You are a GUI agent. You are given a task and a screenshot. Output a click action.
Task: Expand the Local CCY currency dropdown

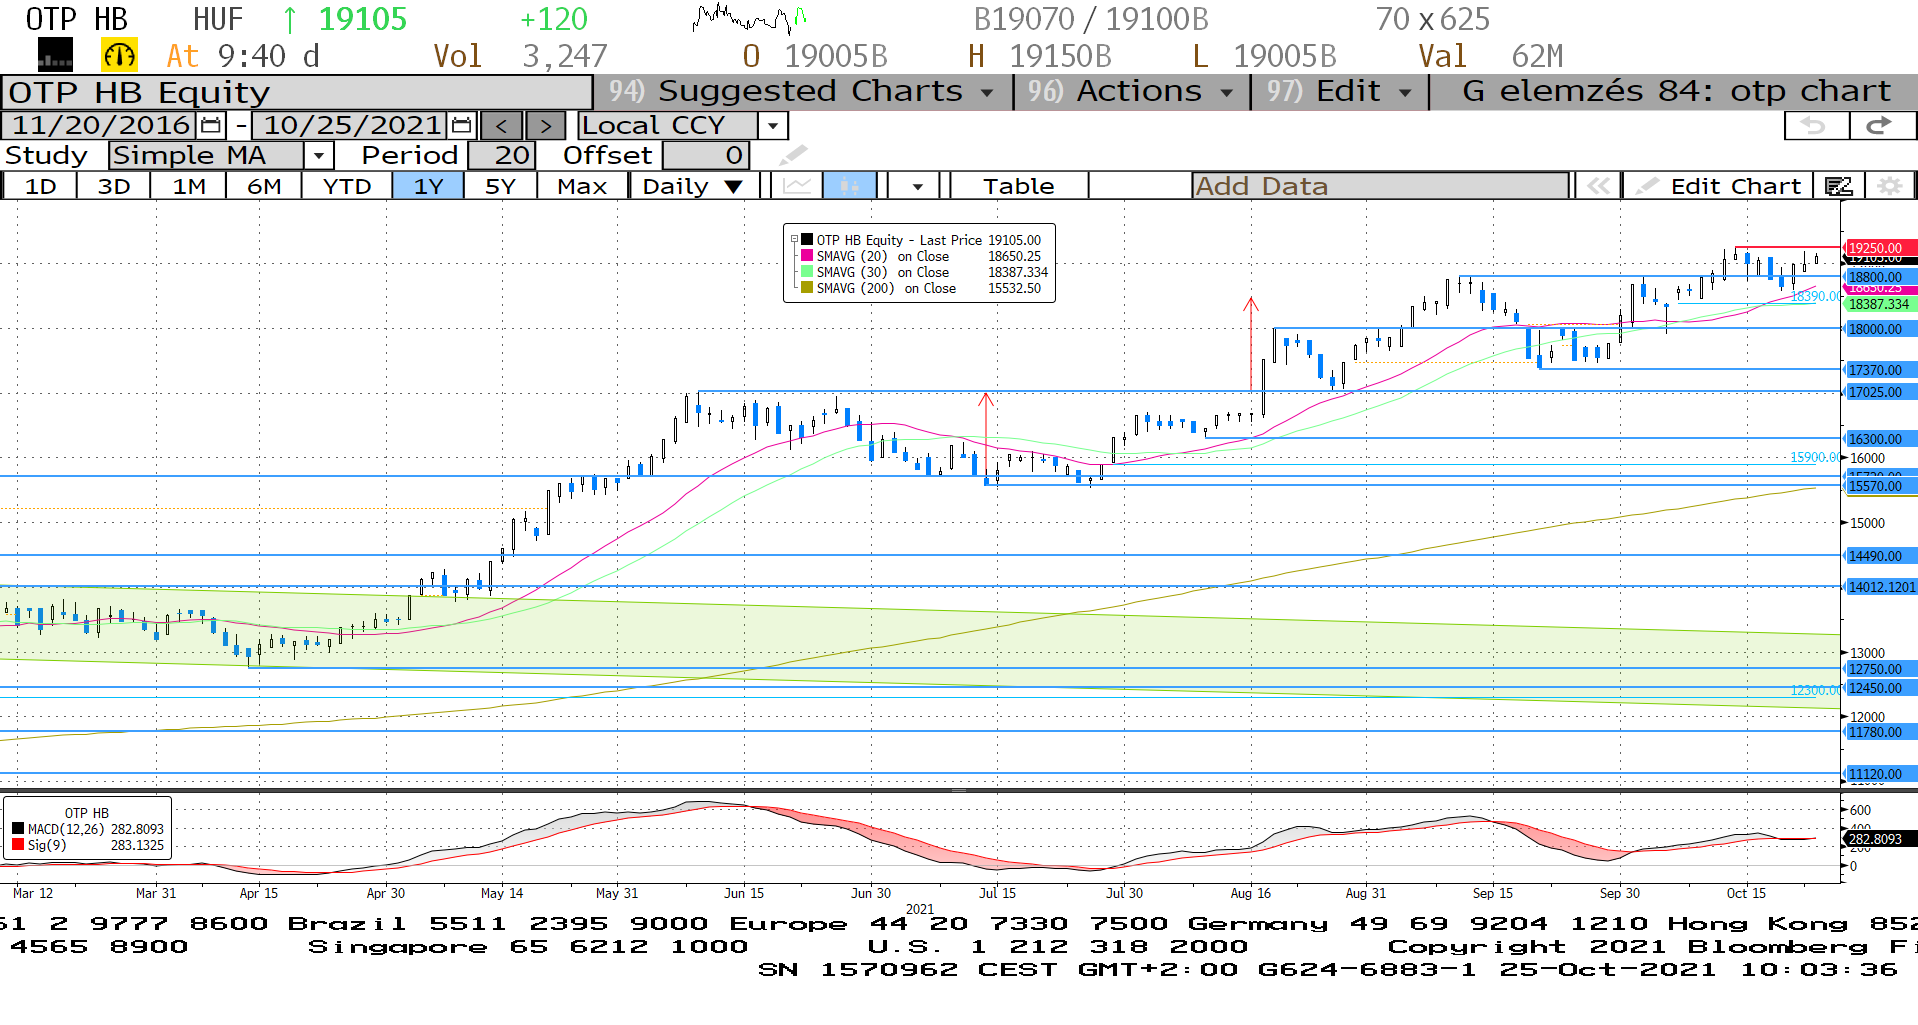(772, 126)
